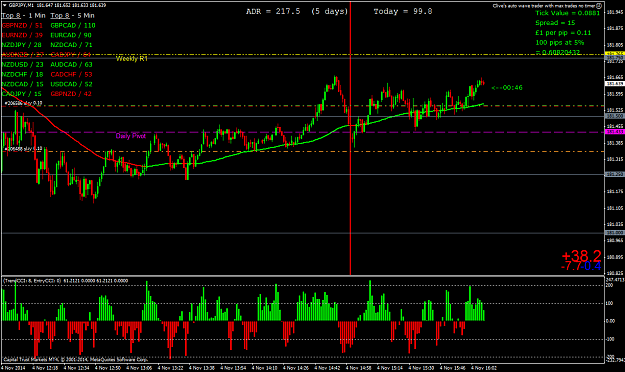Select the 'NZDUSD / 23' entry
625x372 pixels.
[23, 65]
